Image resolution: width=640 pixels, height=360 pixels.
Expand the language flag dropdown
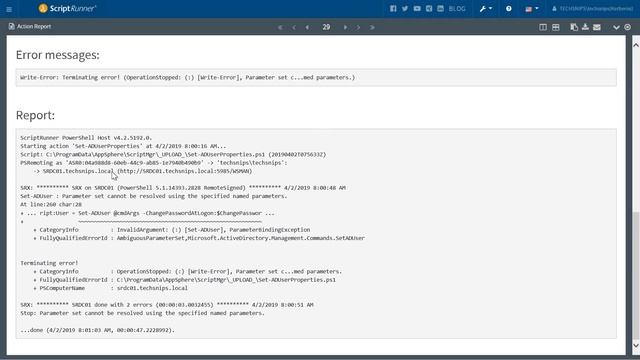[x=532, y=9]
